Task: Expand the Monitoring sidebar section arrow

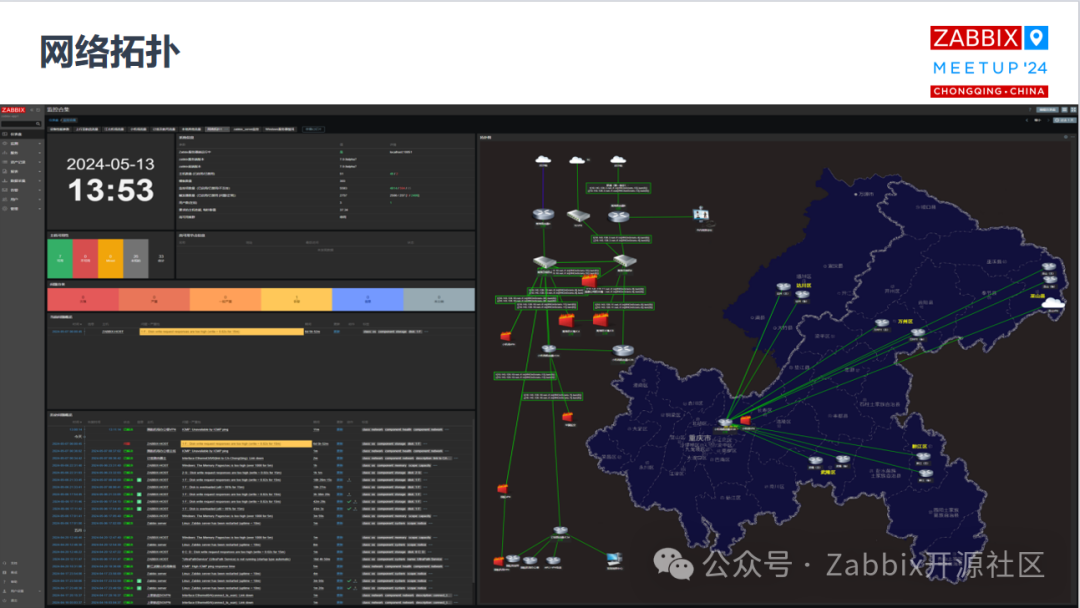Action: (40, 144)
